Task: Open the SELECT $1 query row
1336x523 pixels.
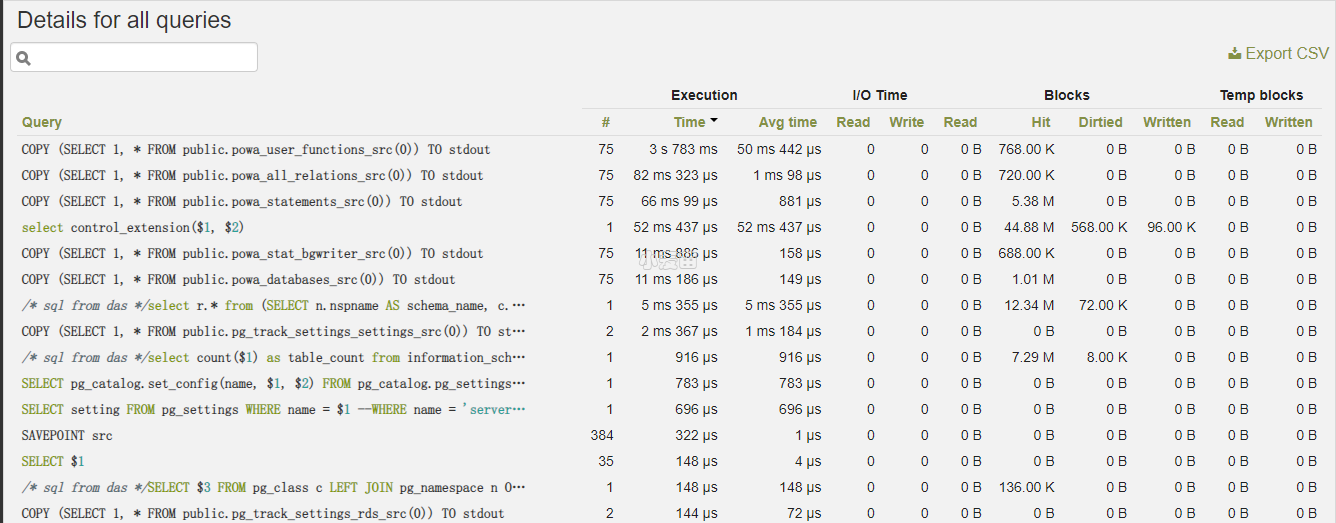Action: (53, 461)
